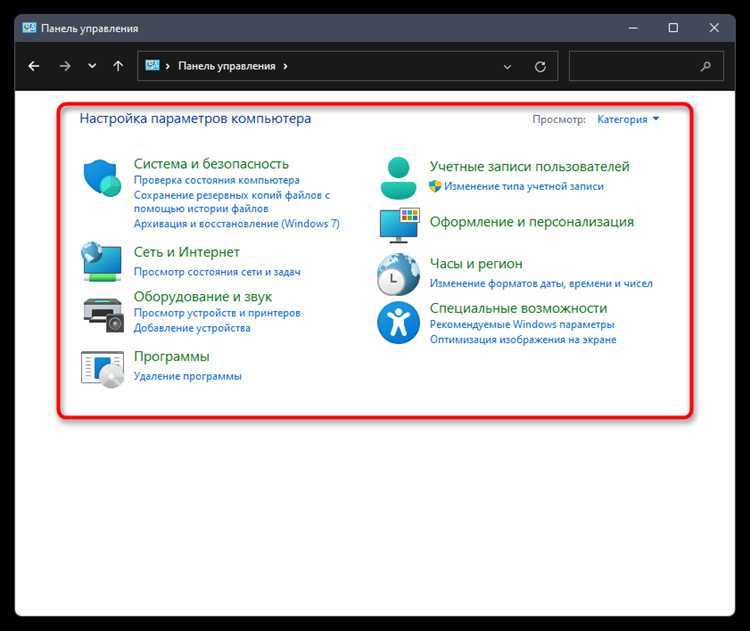The image size is (750, 631).
Task: Open Оборудование и звук category
Action: tap(203, 297)
